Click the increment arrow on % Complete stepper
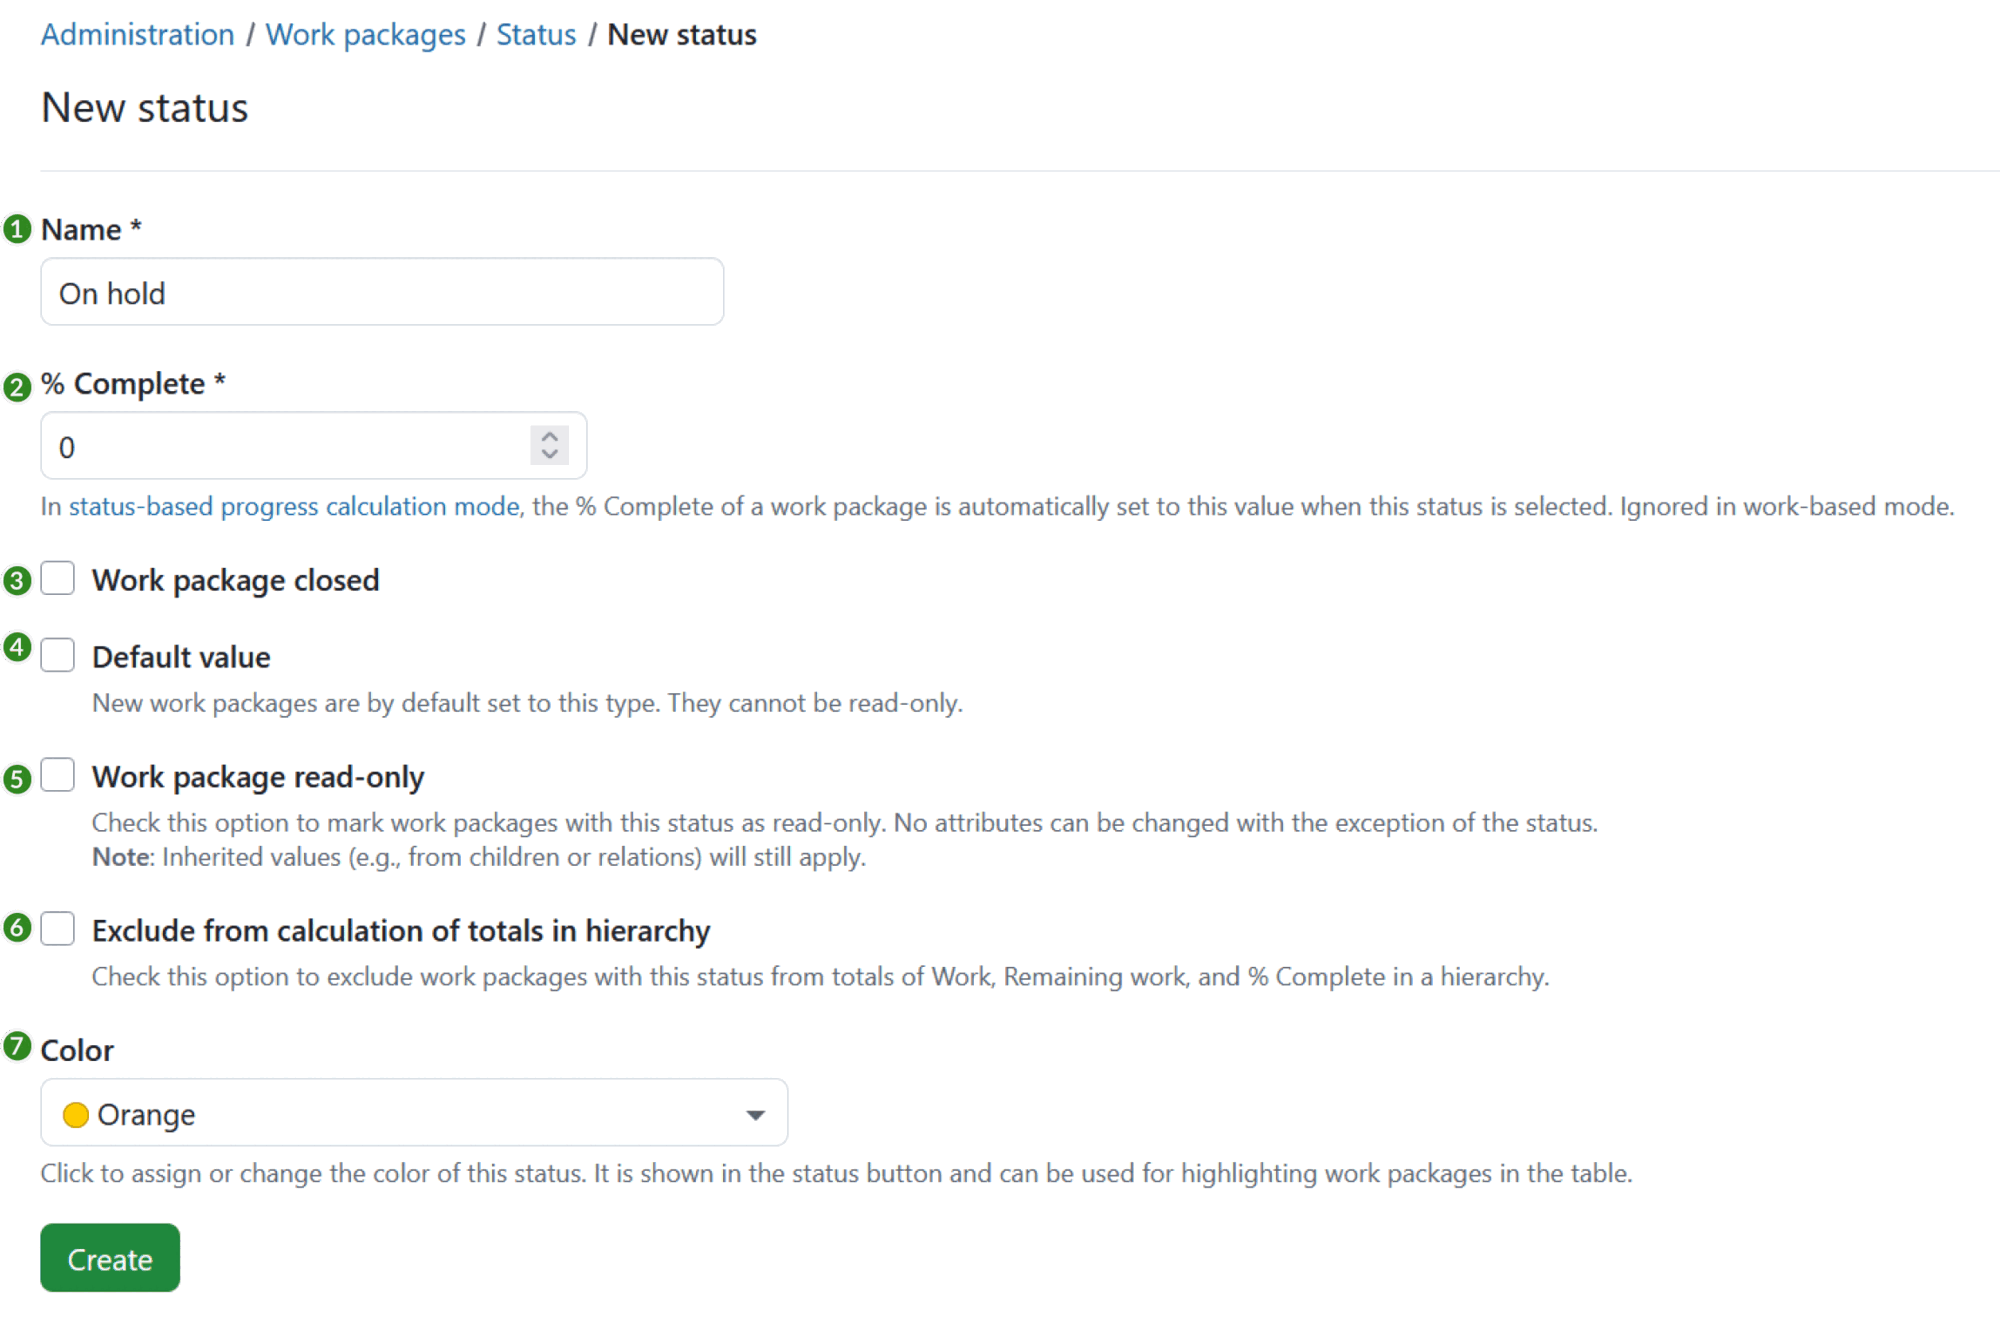2000x1331 pixels. [549, 435]
